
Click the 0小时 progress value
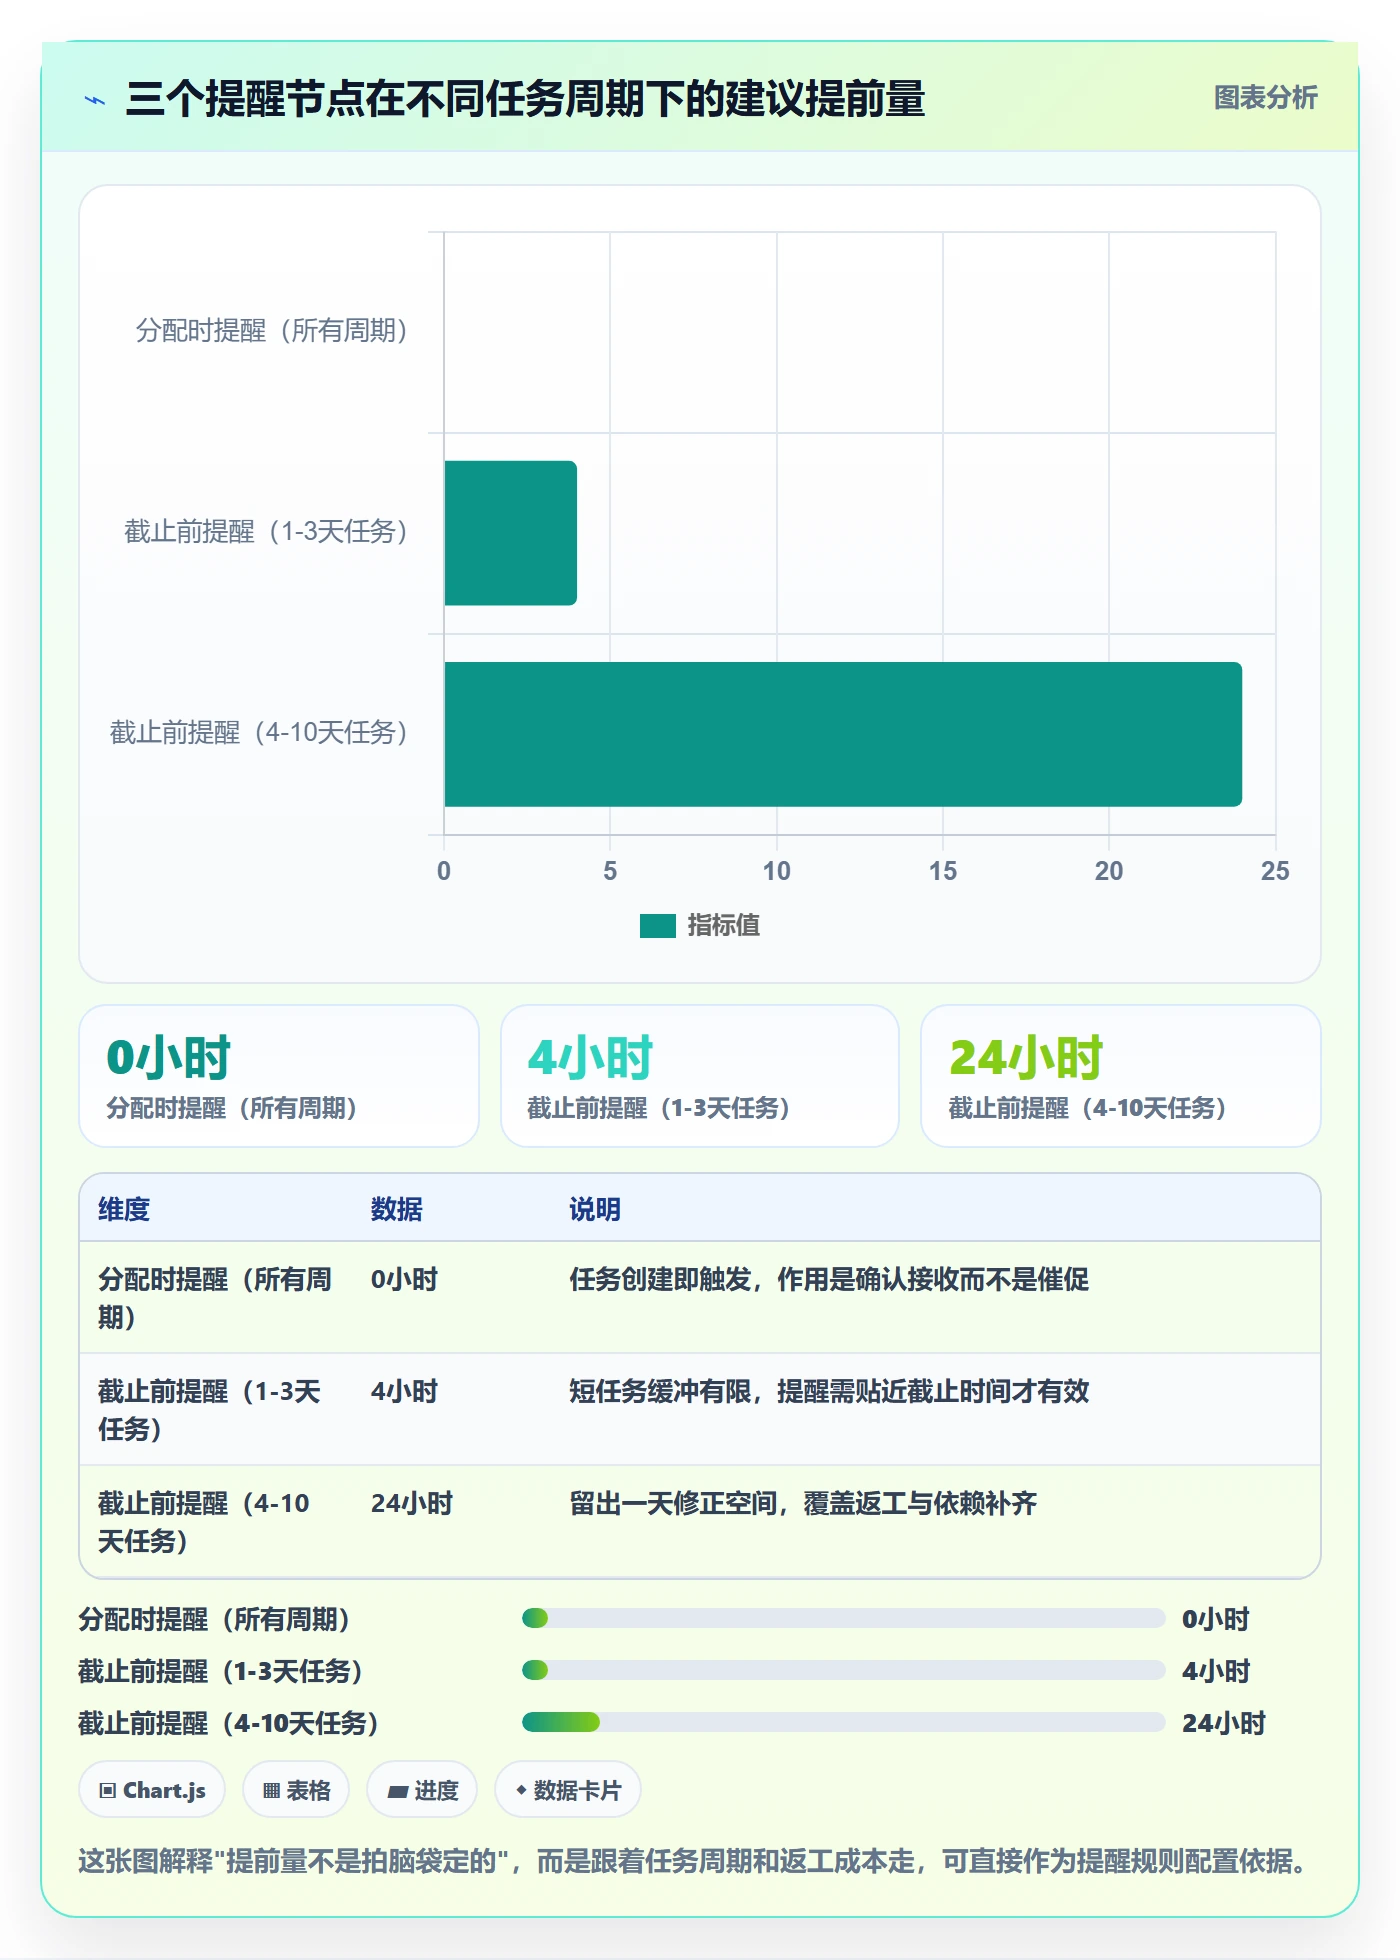[x=1215, y=1619]
